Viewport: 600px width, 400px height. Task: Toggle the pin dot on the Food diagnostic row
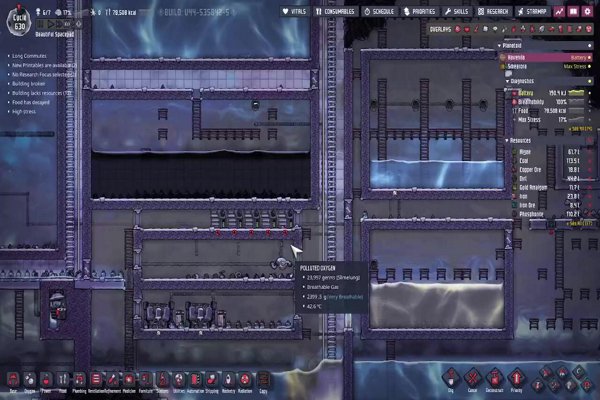590,111
